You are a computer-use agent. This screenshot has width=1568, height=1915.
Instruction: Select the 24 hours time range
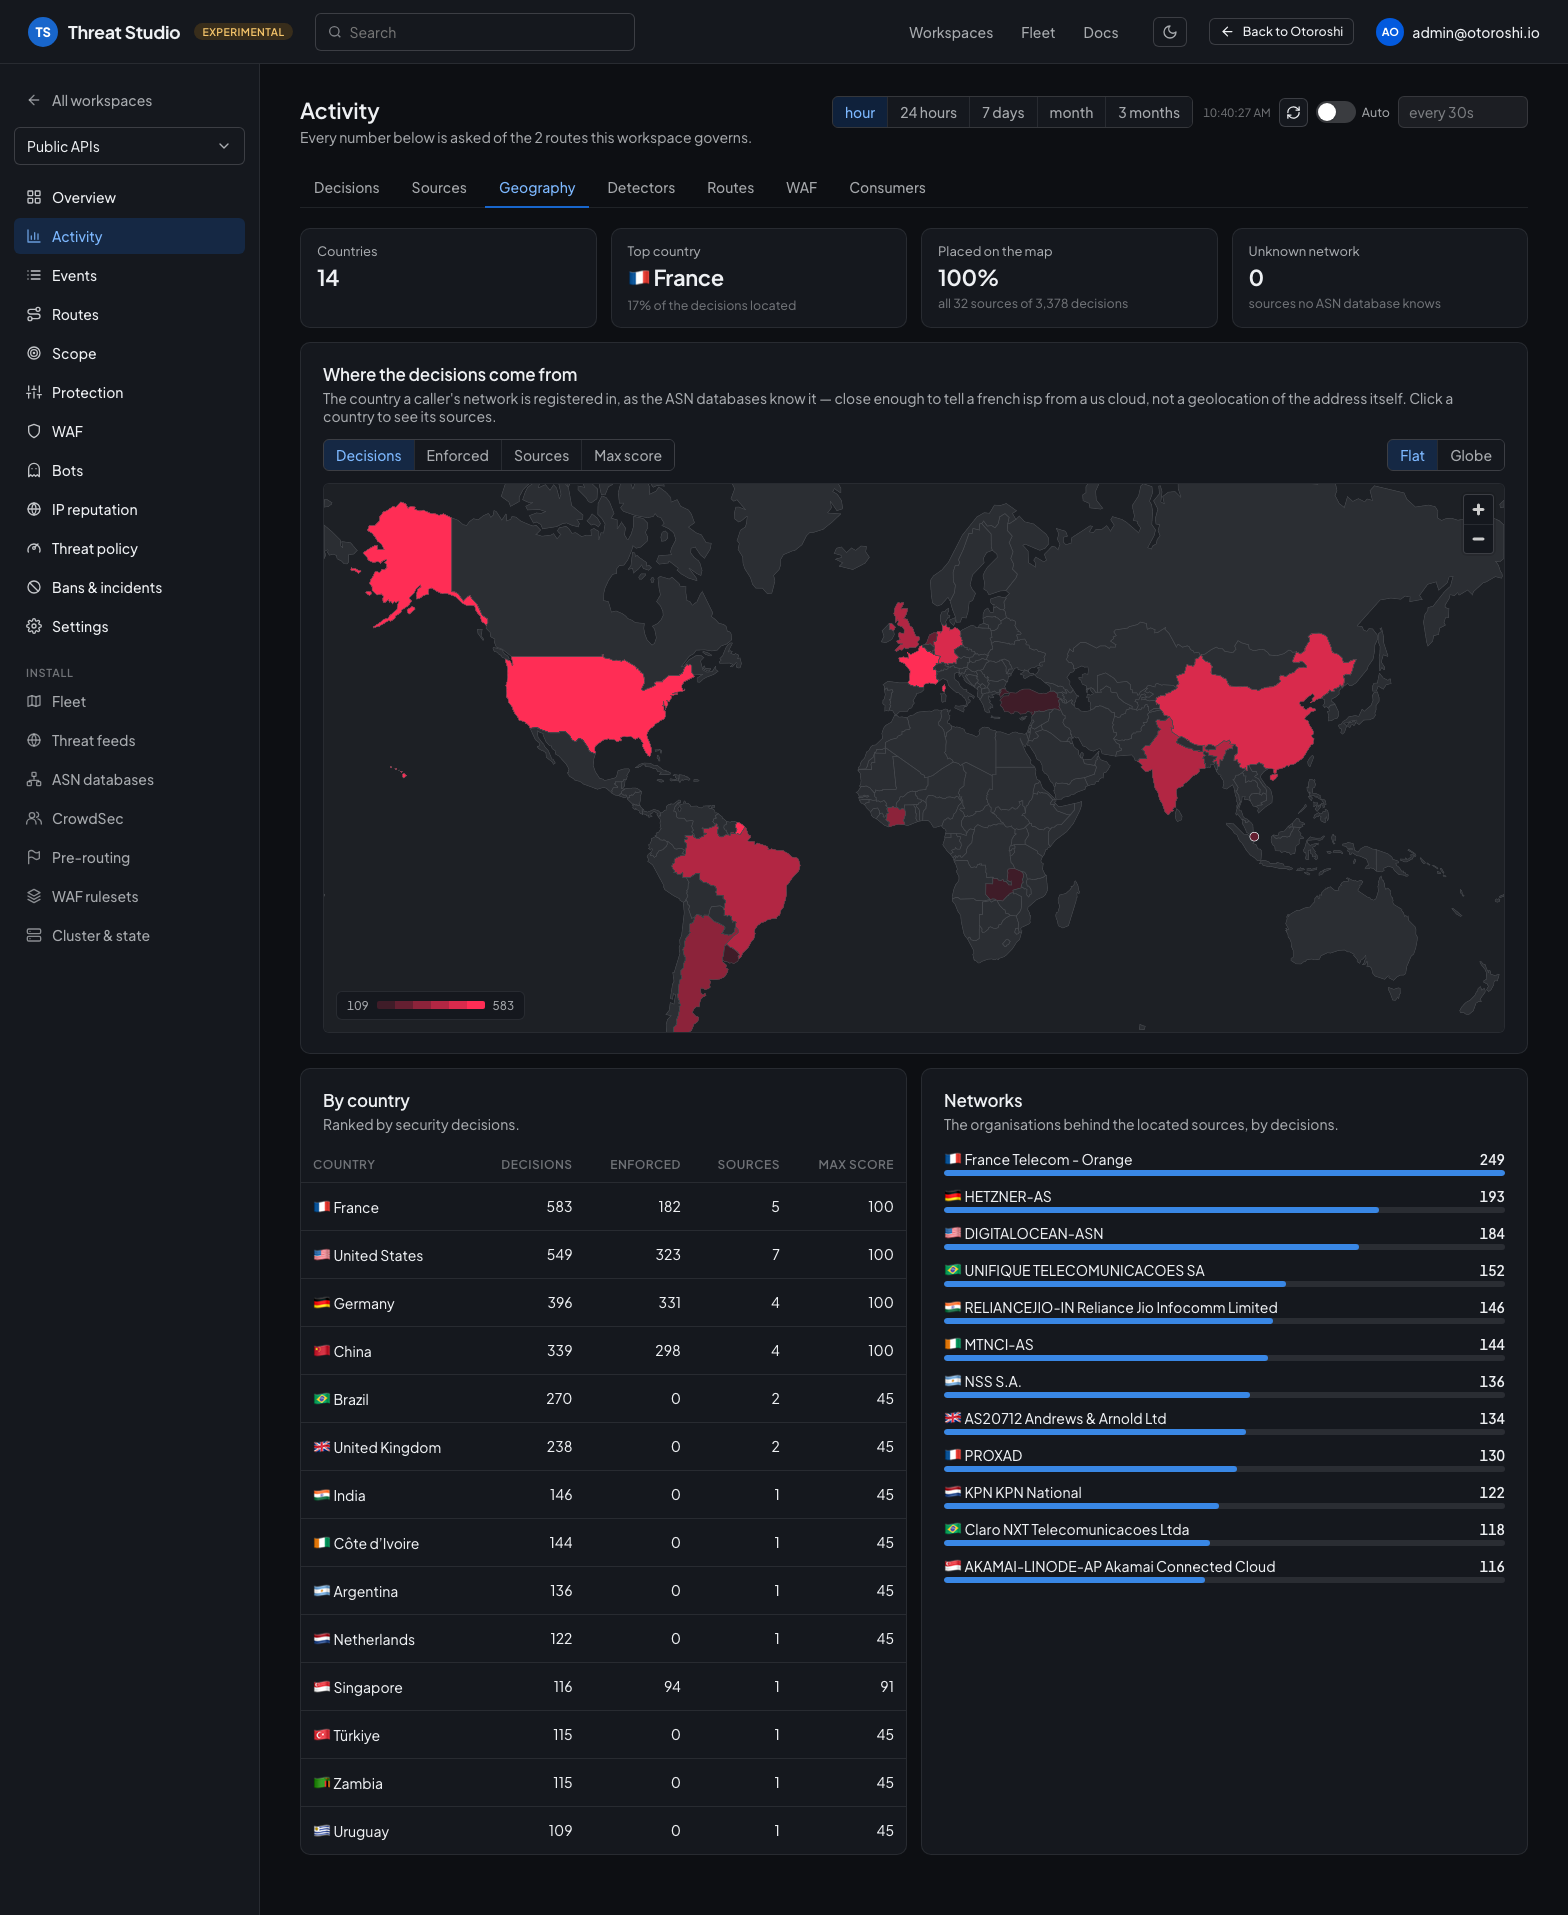coord(928,113)
